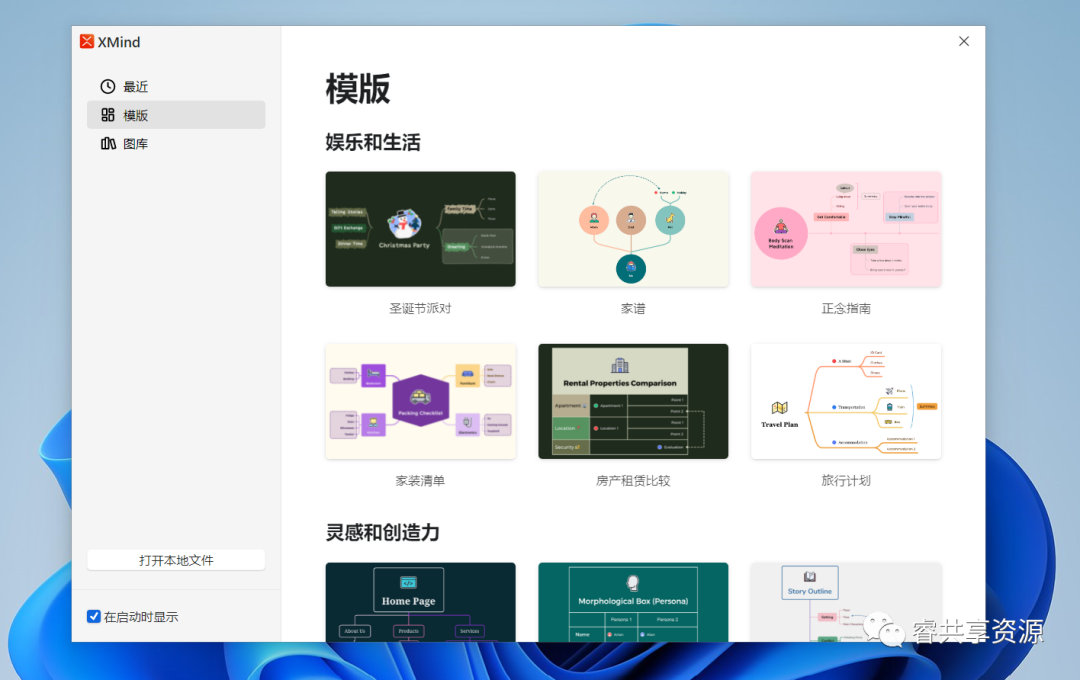This screenshot has height=680, width=1080.
Task: Toggle the 在启动时显示 checkbox
Action: pos(94,616)
